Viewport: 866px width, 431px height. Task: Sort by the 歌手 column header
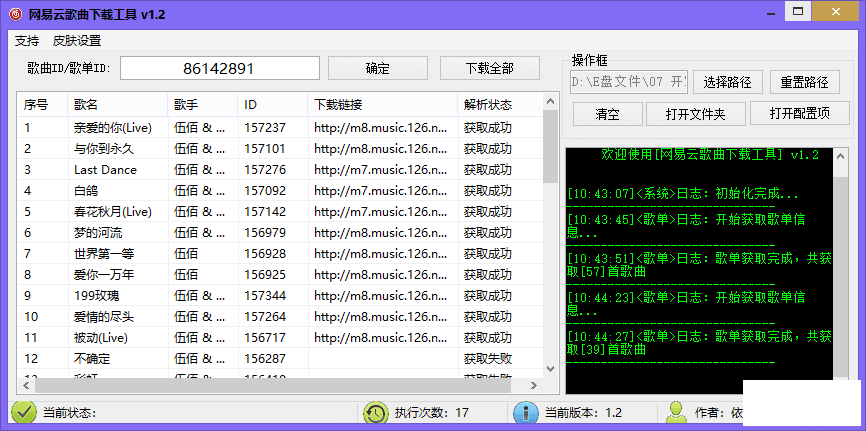click(x=203, y=104)
